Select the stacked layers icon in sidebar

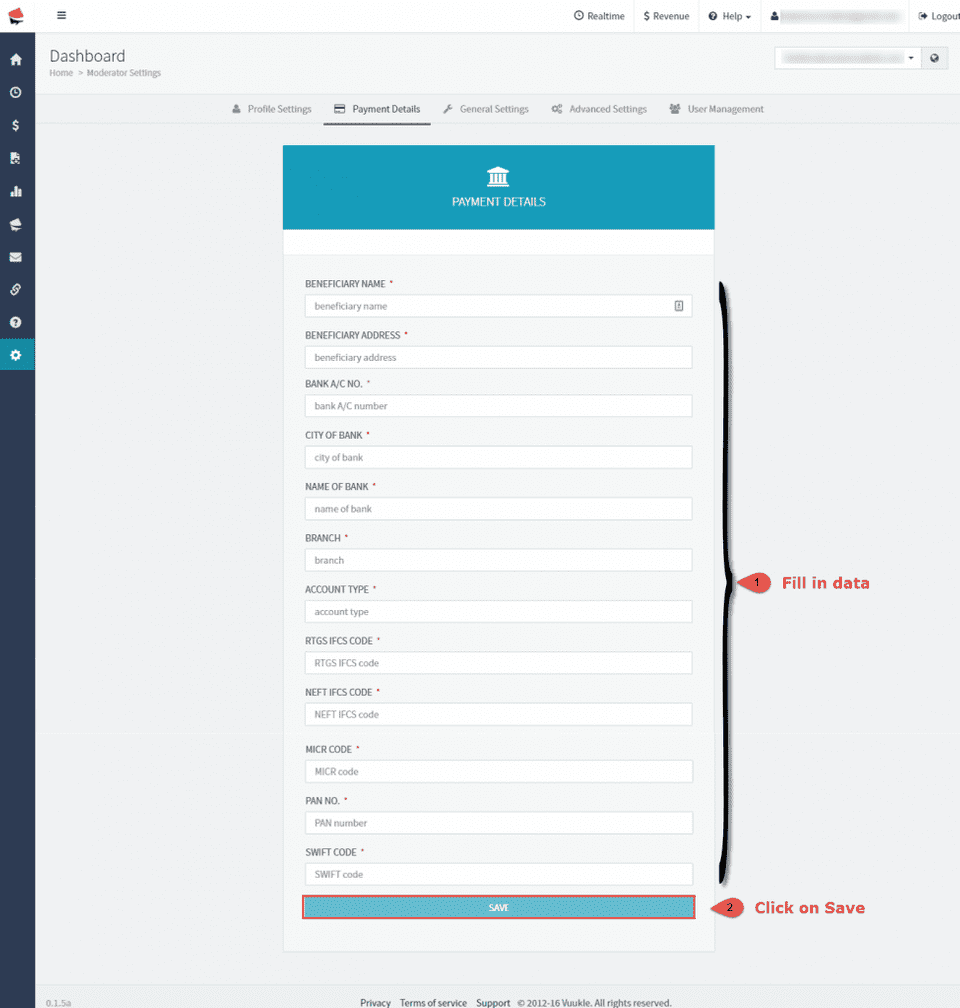point(17,224)
